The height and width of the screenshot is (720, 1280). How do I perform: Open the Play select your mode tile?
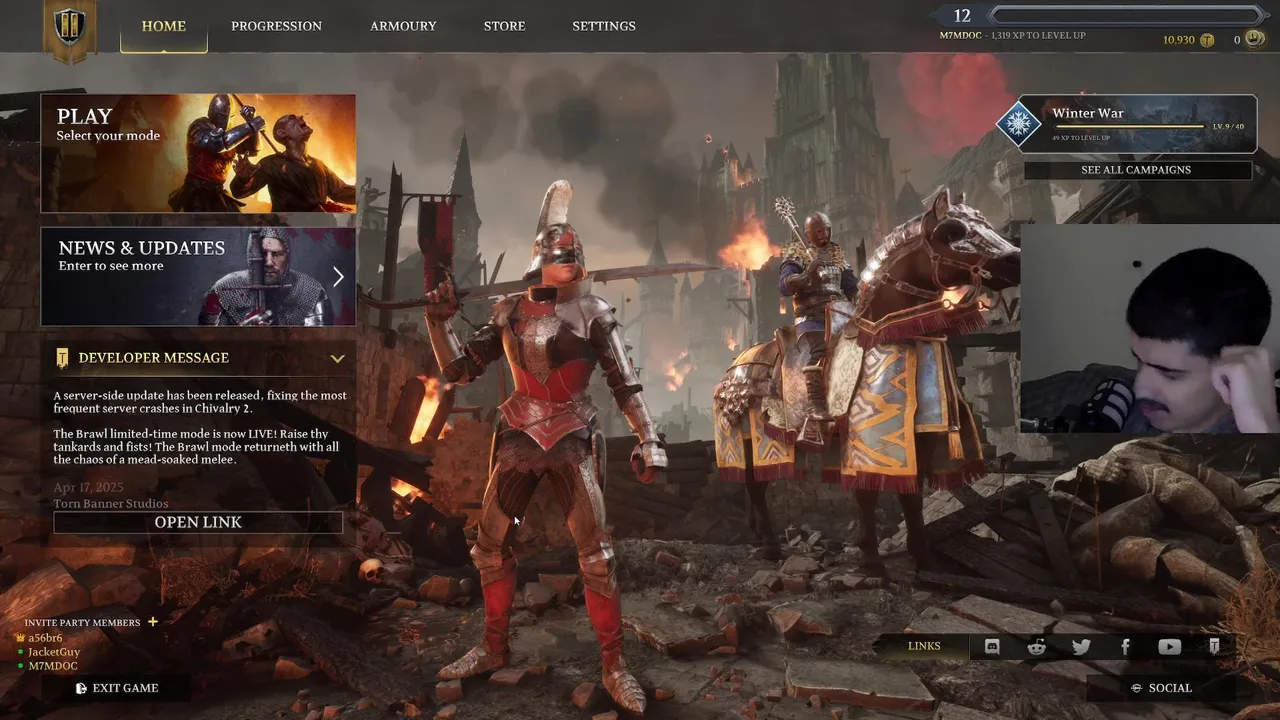(x=198, y=153)
